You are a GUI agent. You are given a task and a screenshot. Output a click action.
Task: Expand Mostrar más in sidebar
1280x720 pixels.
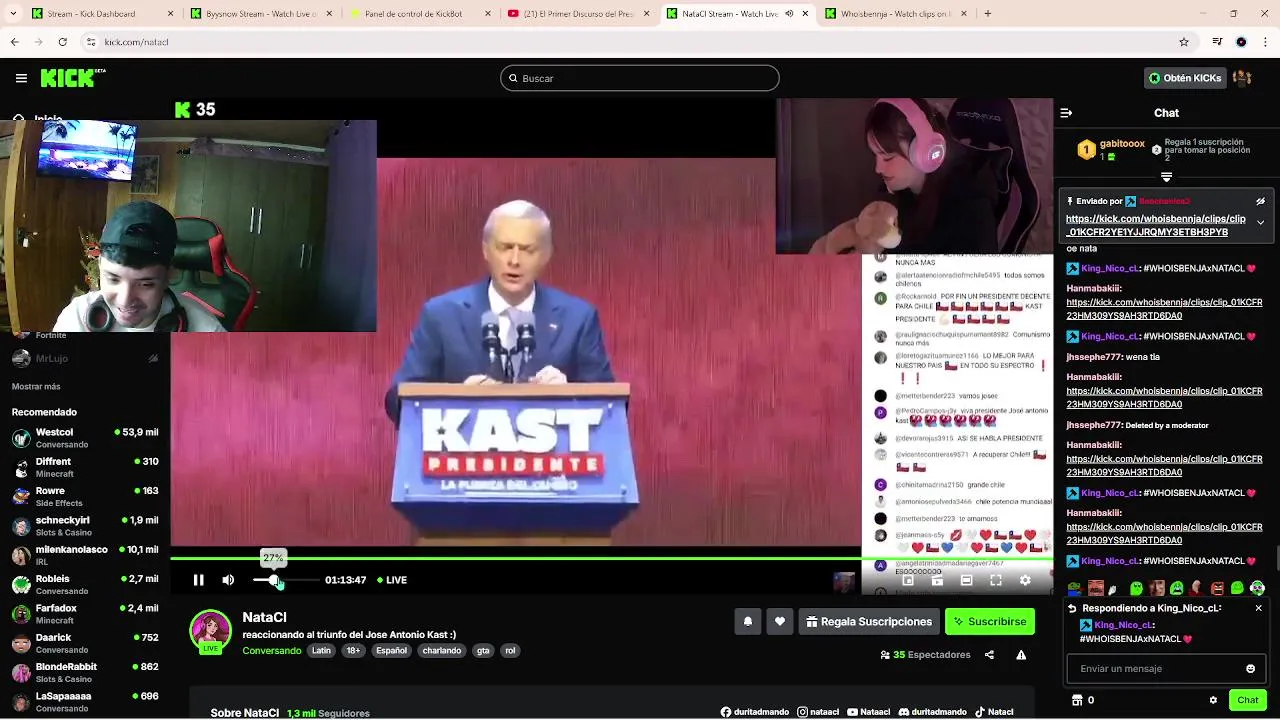(36, 386)
